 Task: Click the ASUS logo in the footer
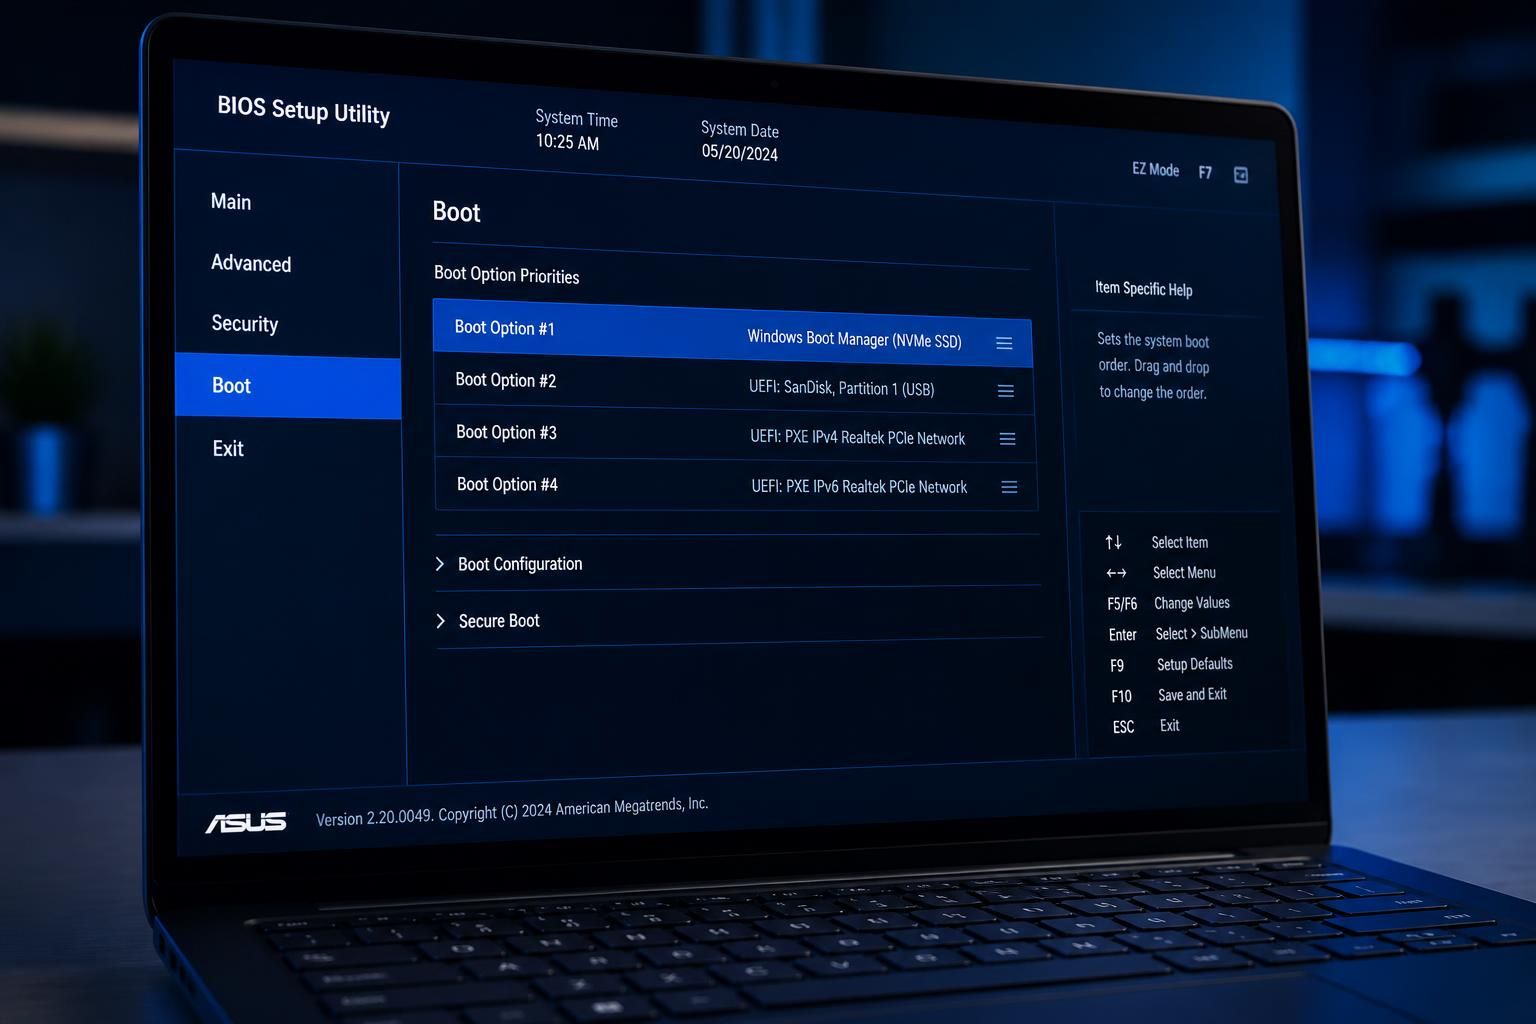[246, 822]
